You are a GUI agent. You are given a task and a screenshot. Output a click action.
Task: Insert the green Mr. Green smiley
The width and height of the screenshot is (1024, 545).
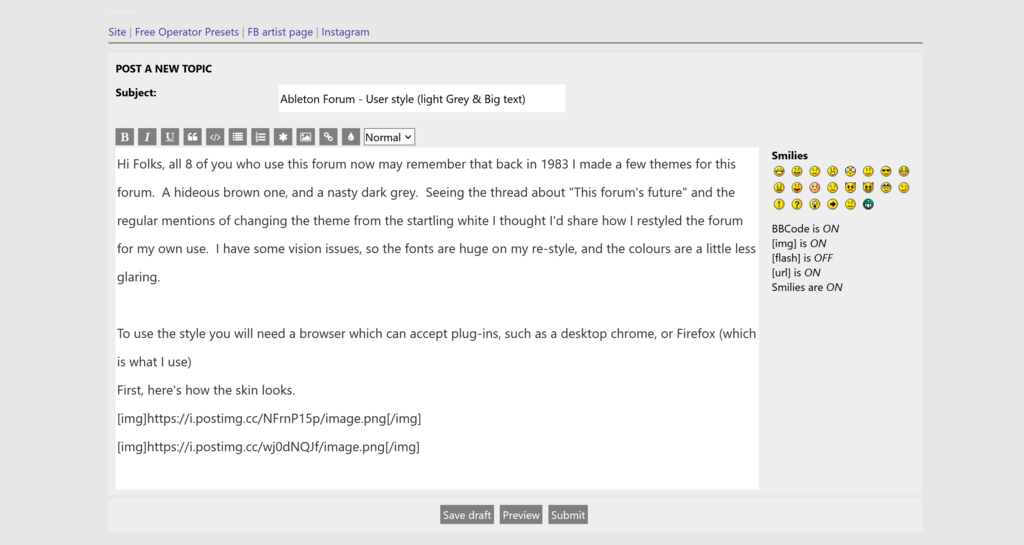point(868,204)
